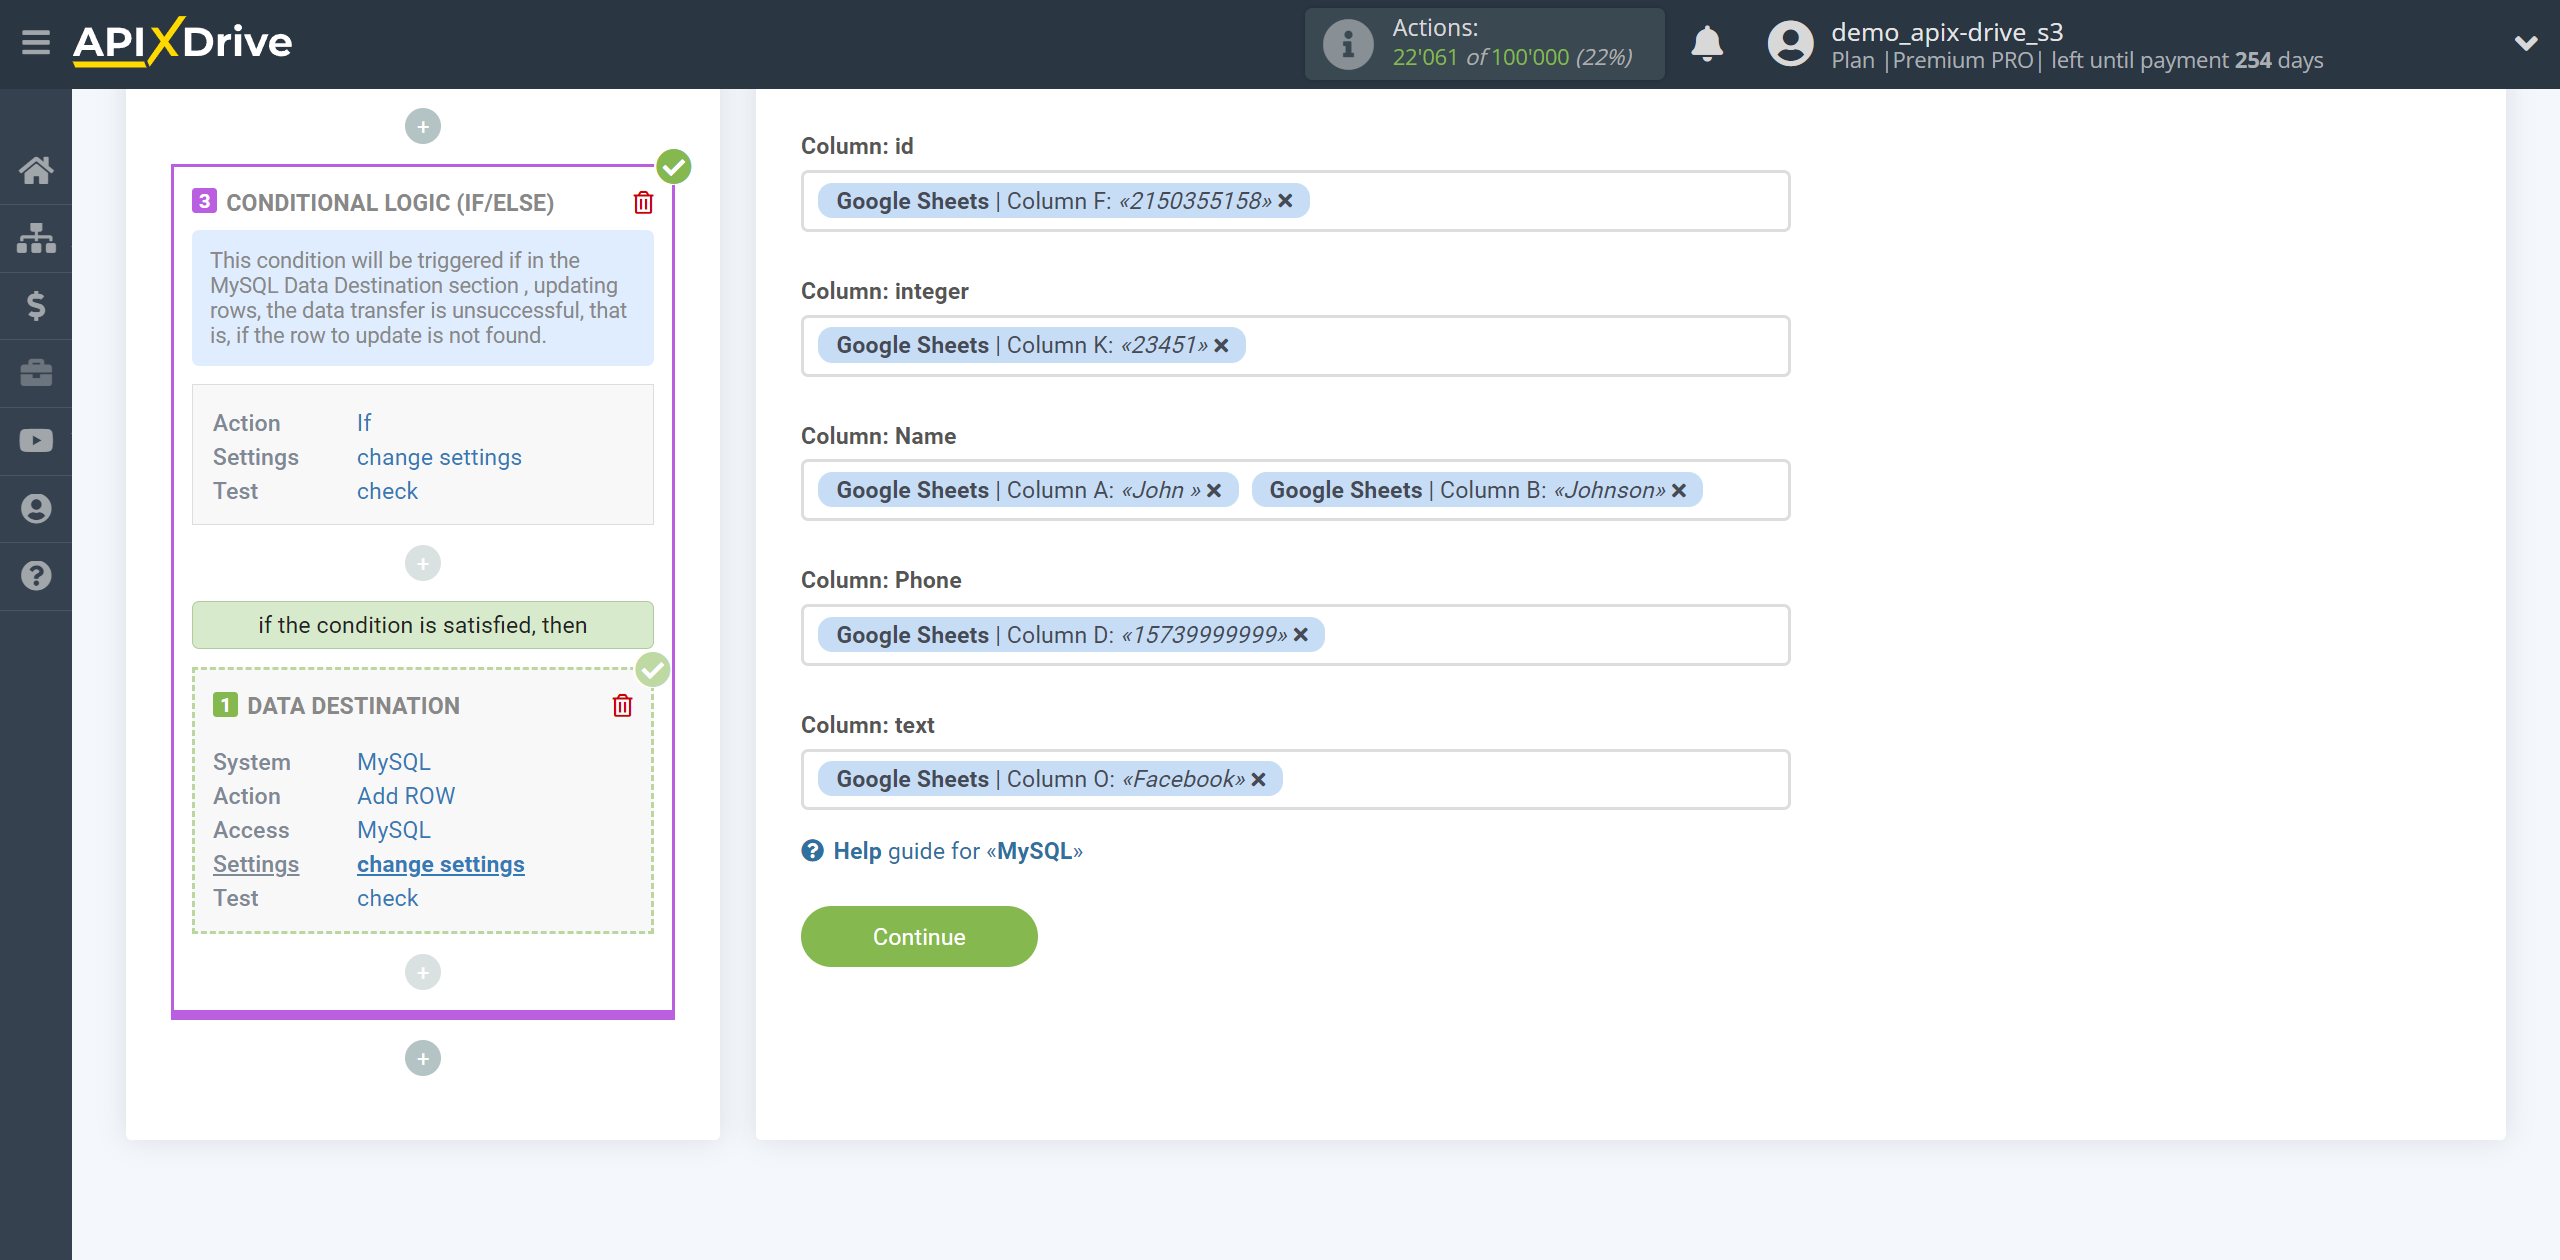Screen dimensions: 2560x1260
Task: Remove Column O Facebook tag
Action: click(1259, 779)
